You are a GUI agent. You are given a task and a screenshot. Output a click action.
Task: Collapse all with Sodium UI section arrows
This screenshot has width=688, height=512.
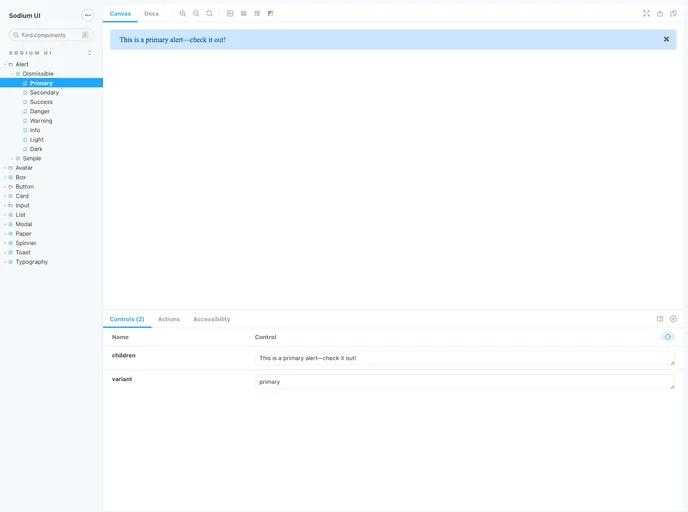(x=90, y=53)
